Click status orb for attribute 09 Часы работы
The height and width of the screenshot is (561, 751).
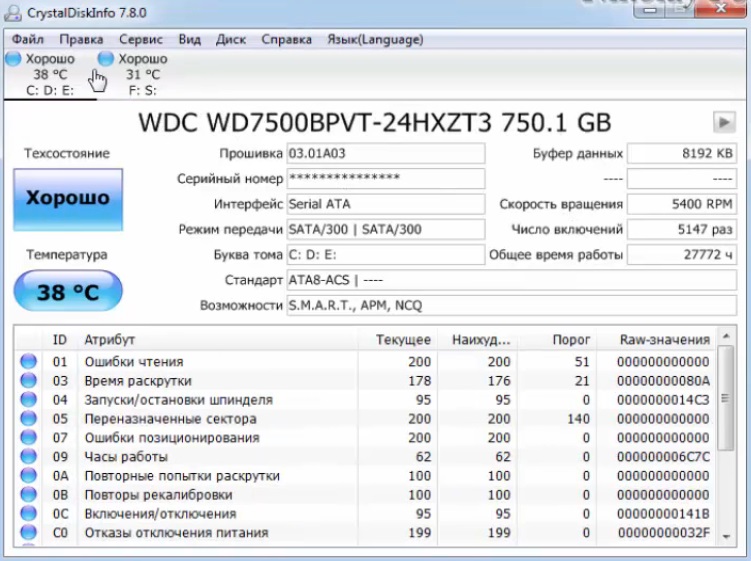pyautogui.click(x=28, y=457)
